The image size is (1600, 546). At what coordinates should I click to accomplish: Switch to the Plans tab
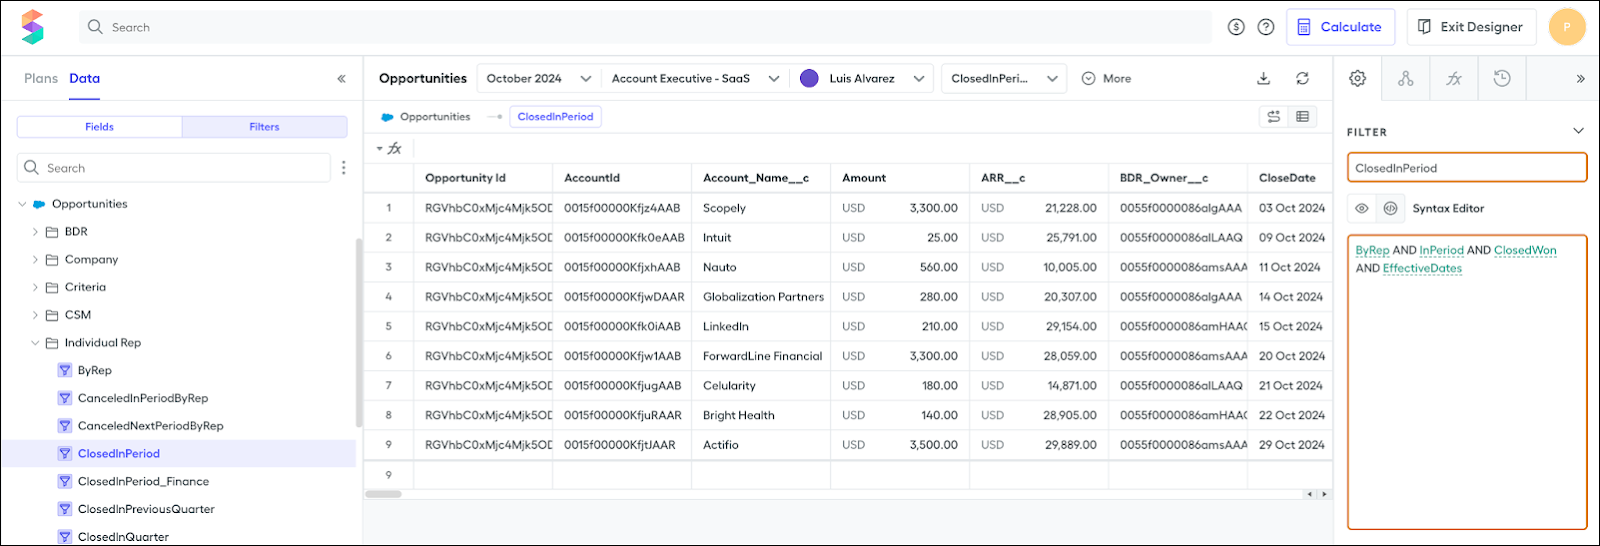click(x=41, y=78)
